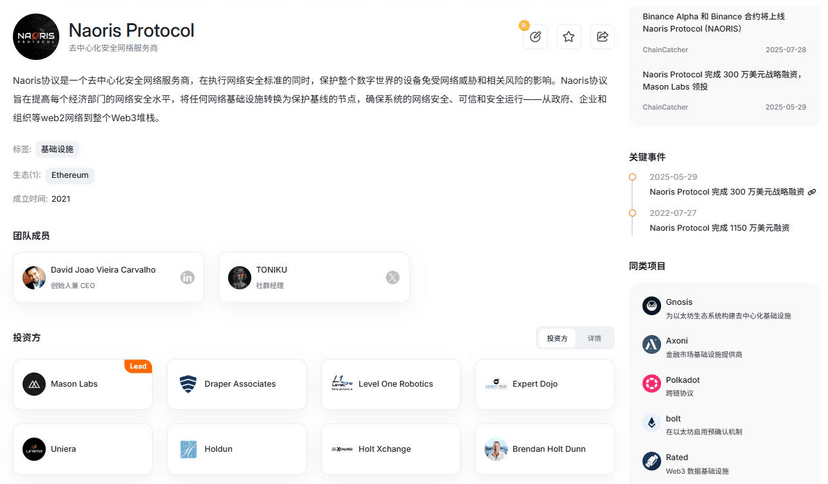Click the Holt Xchange logo
This screenshot has height=484, width=828.
click(342, 449)
